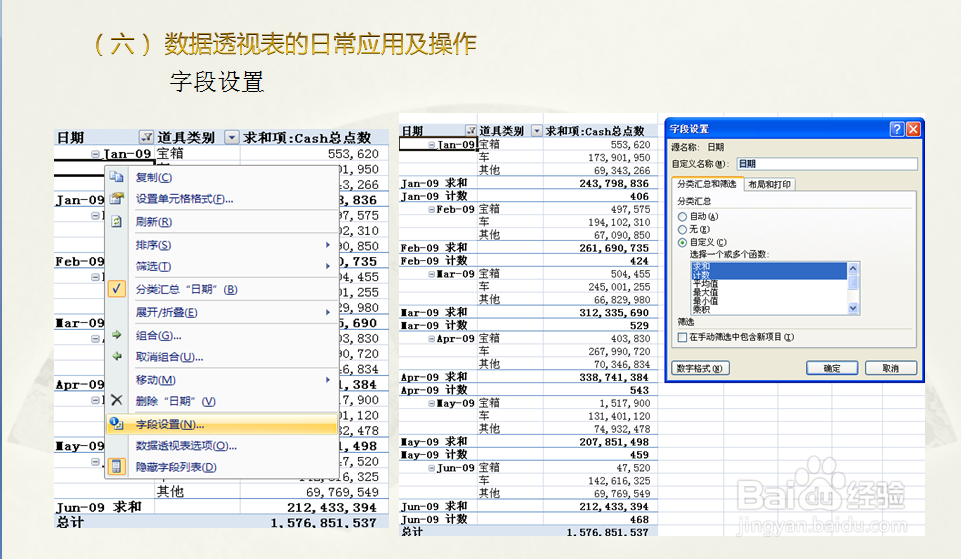961x559 pixels.
Task: Click function list scroll-up arrow
Action: coord(853,268)
